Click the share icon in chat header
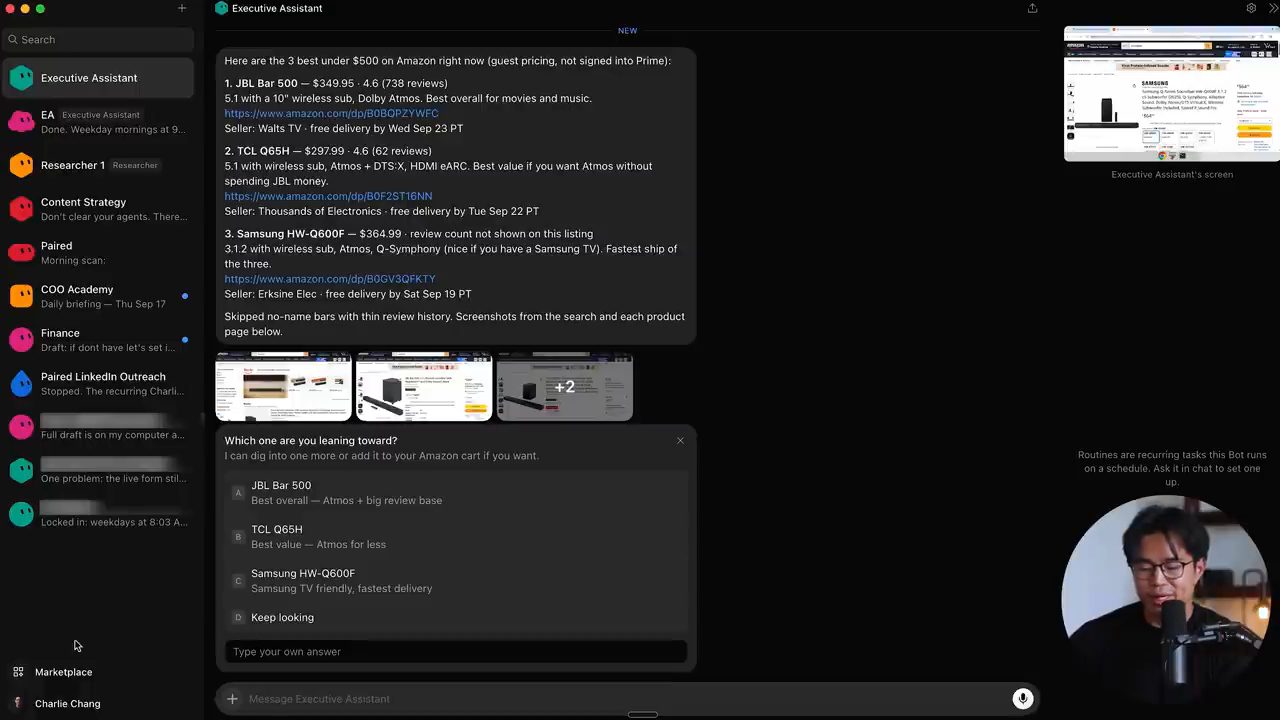1280x720 pixels. [1032, 8]
